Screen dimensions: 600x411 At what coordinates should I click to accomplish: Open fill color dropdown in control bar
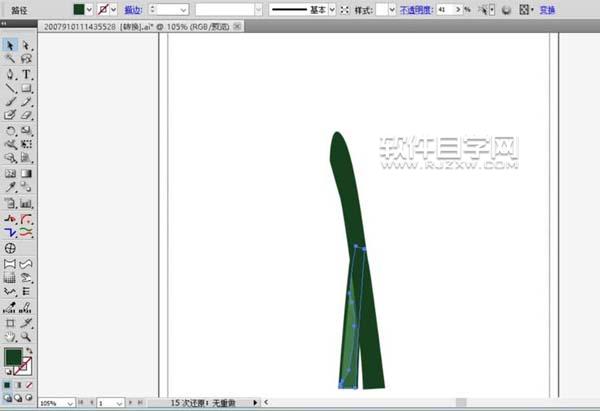[x=89, y=10]
